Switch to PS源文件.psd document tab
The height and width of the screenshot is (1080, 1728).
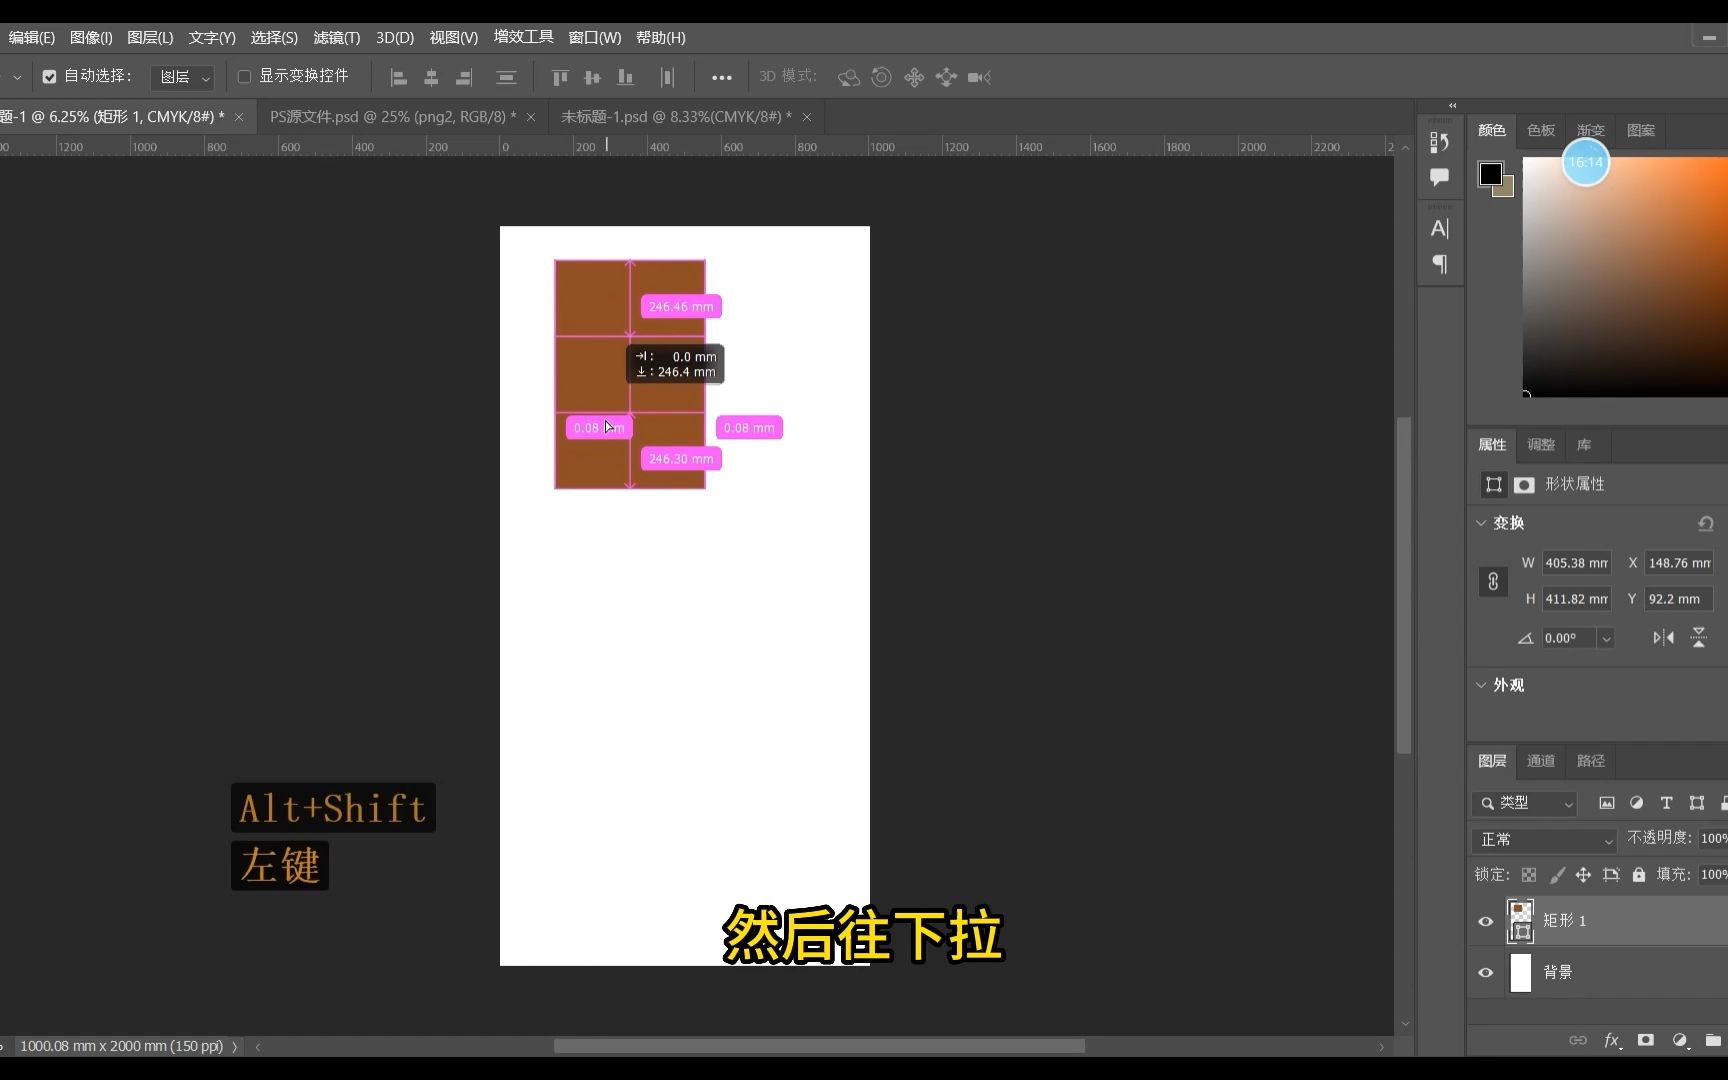pyautogui.click(x=392, y=117)
